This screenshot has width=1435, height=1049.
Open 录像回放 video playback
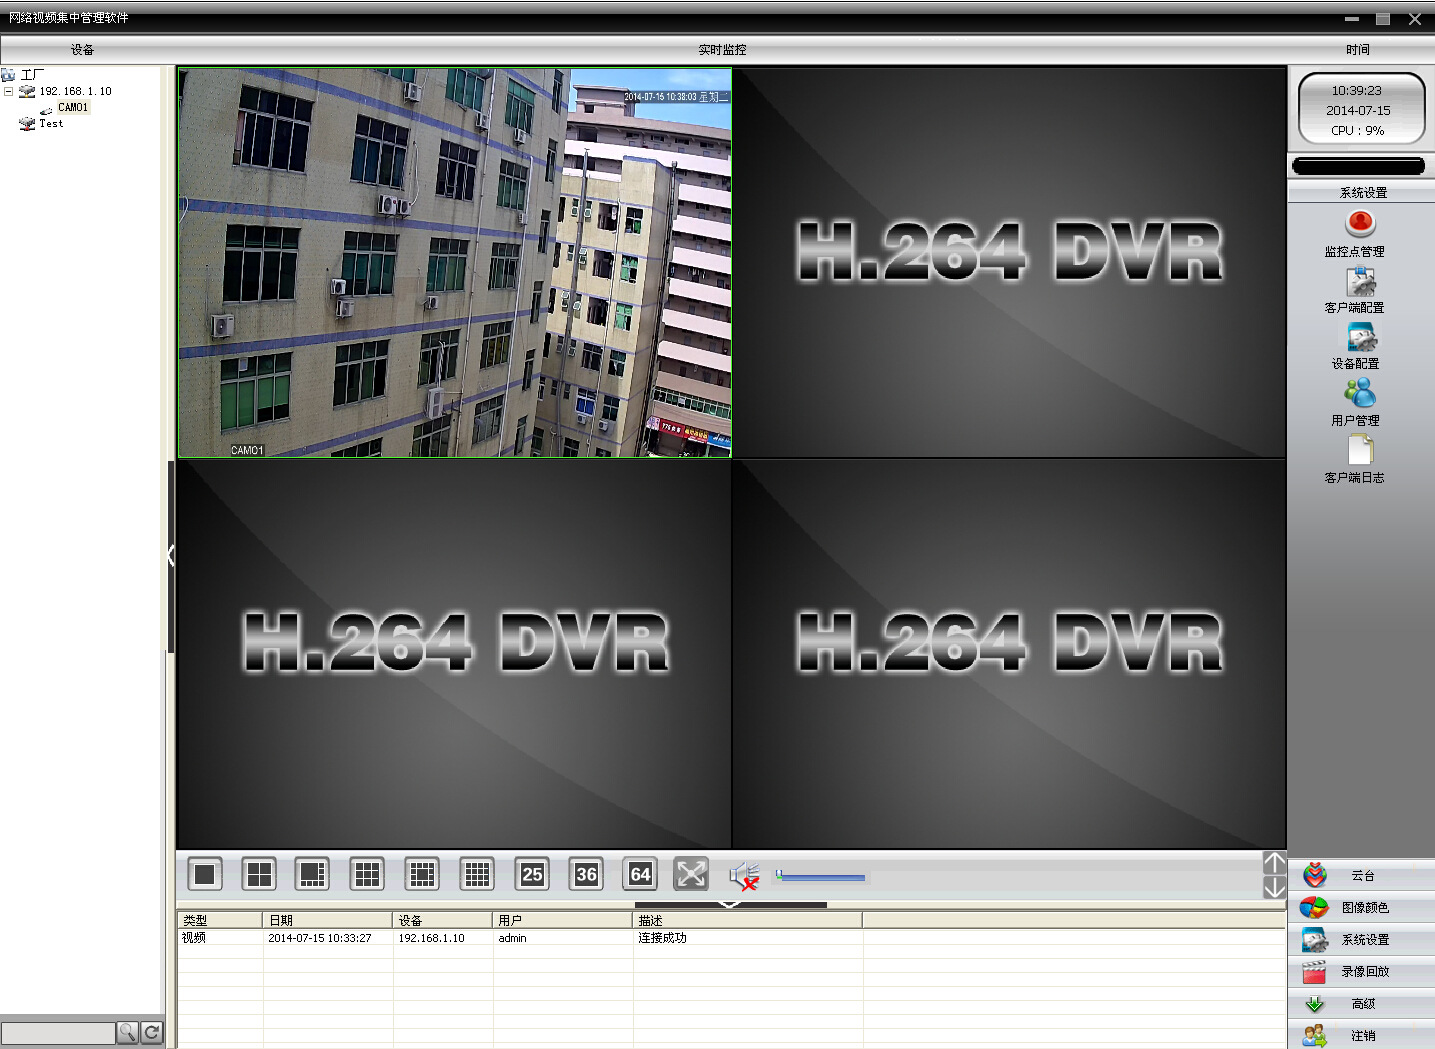pyautogui.click(x=1362, y=972)
